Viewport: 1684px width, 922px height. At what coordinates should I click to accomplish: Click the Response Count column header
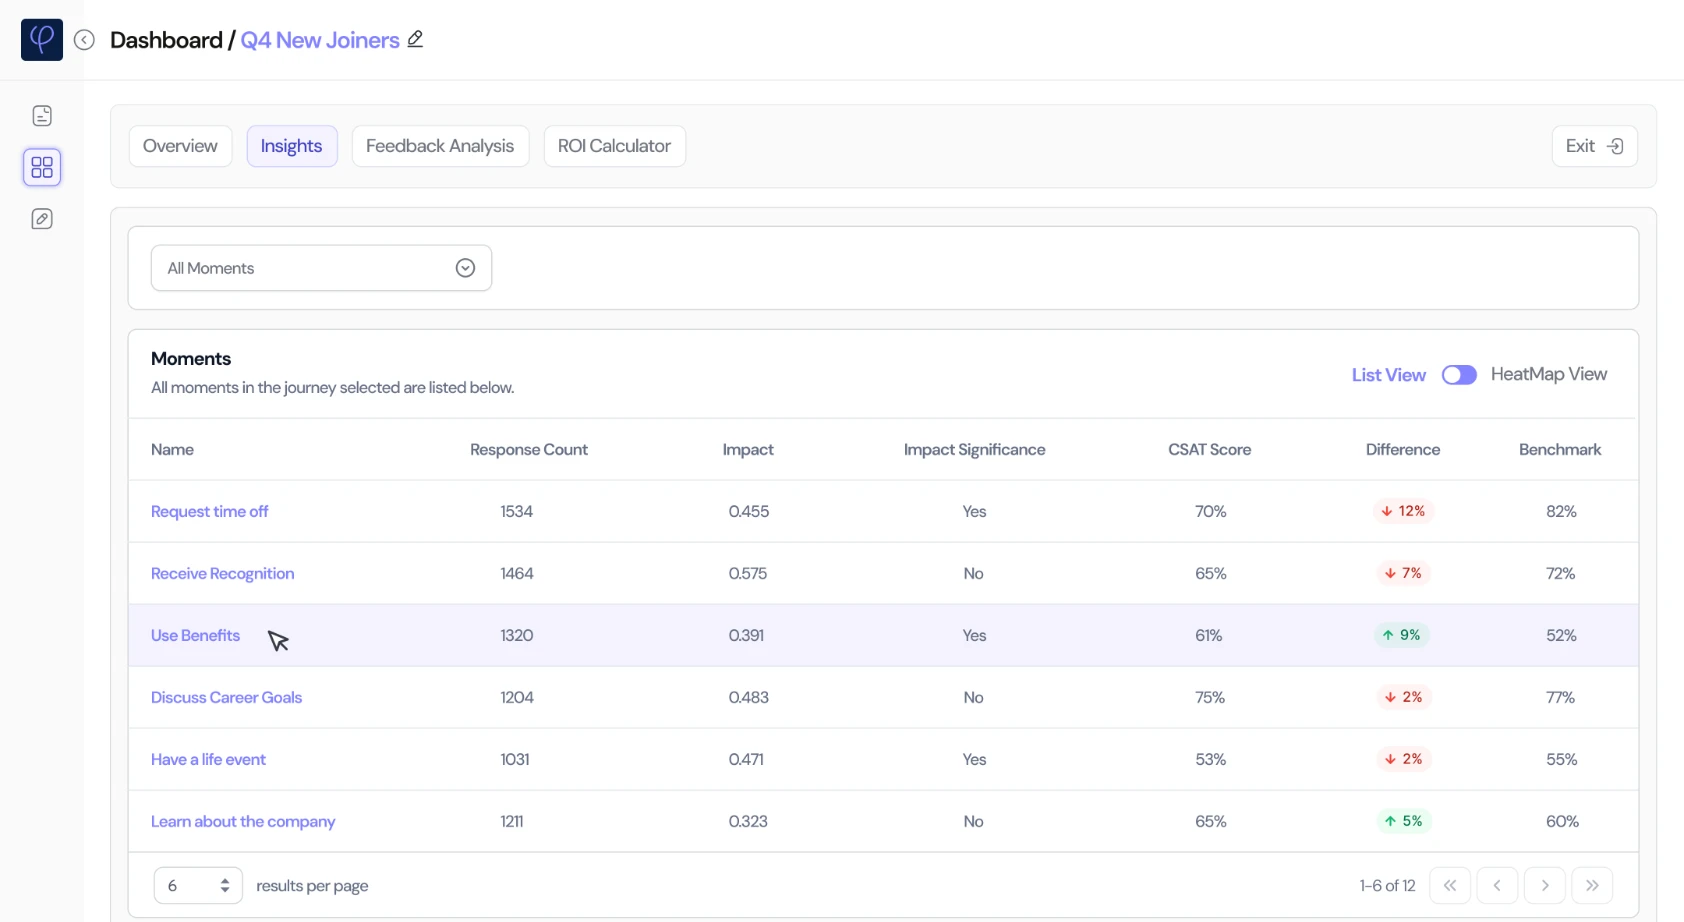click(529, 449)
